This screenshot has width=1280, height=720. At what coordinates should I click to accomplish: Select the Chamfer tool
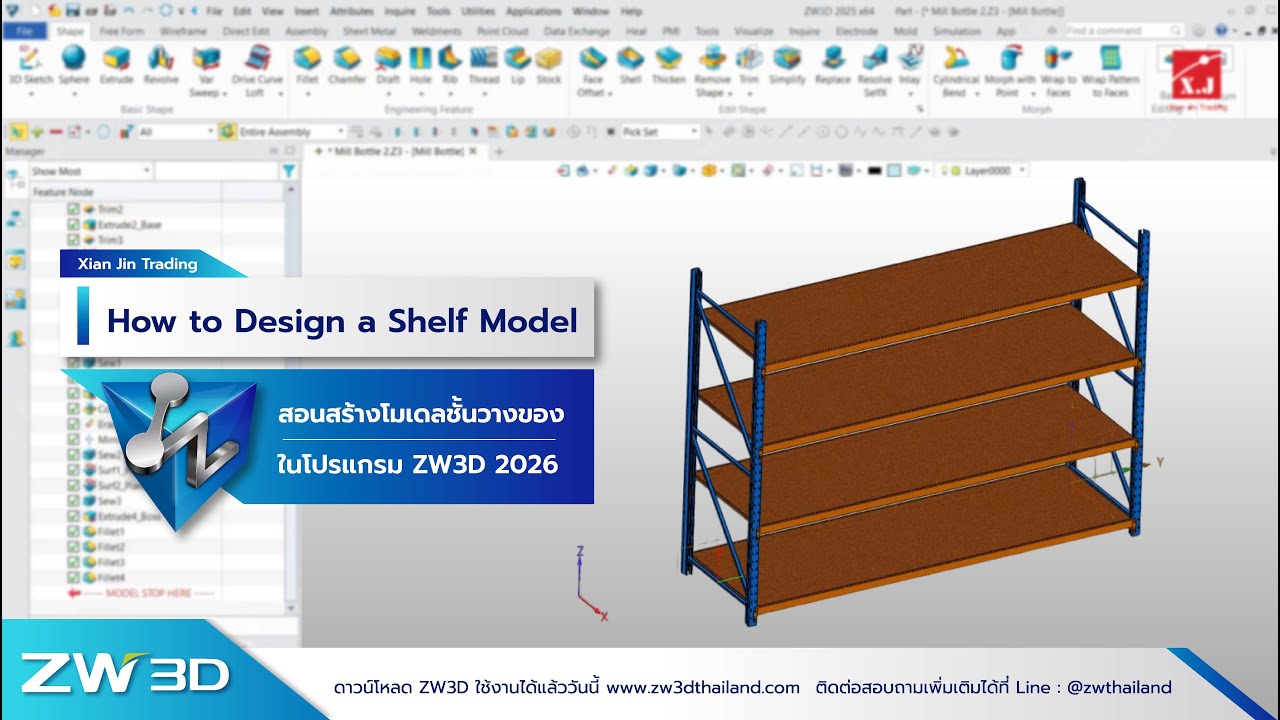347,67
